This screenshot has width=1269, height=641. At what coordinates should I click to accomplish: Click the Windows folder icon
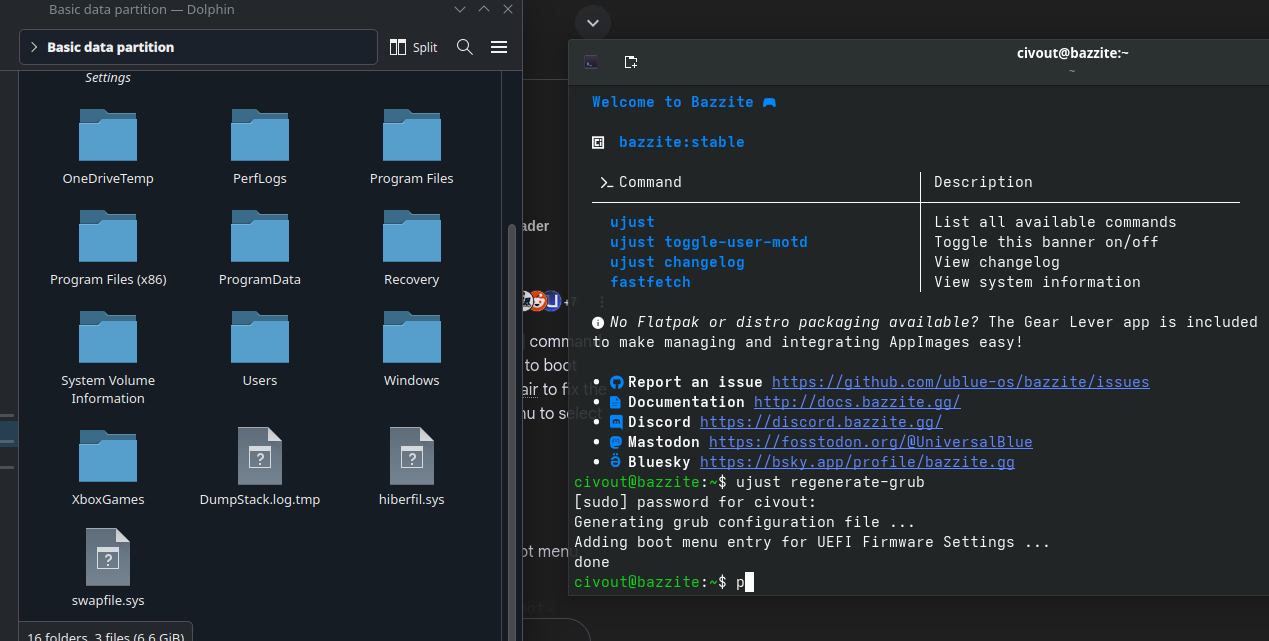coord(412,337)
